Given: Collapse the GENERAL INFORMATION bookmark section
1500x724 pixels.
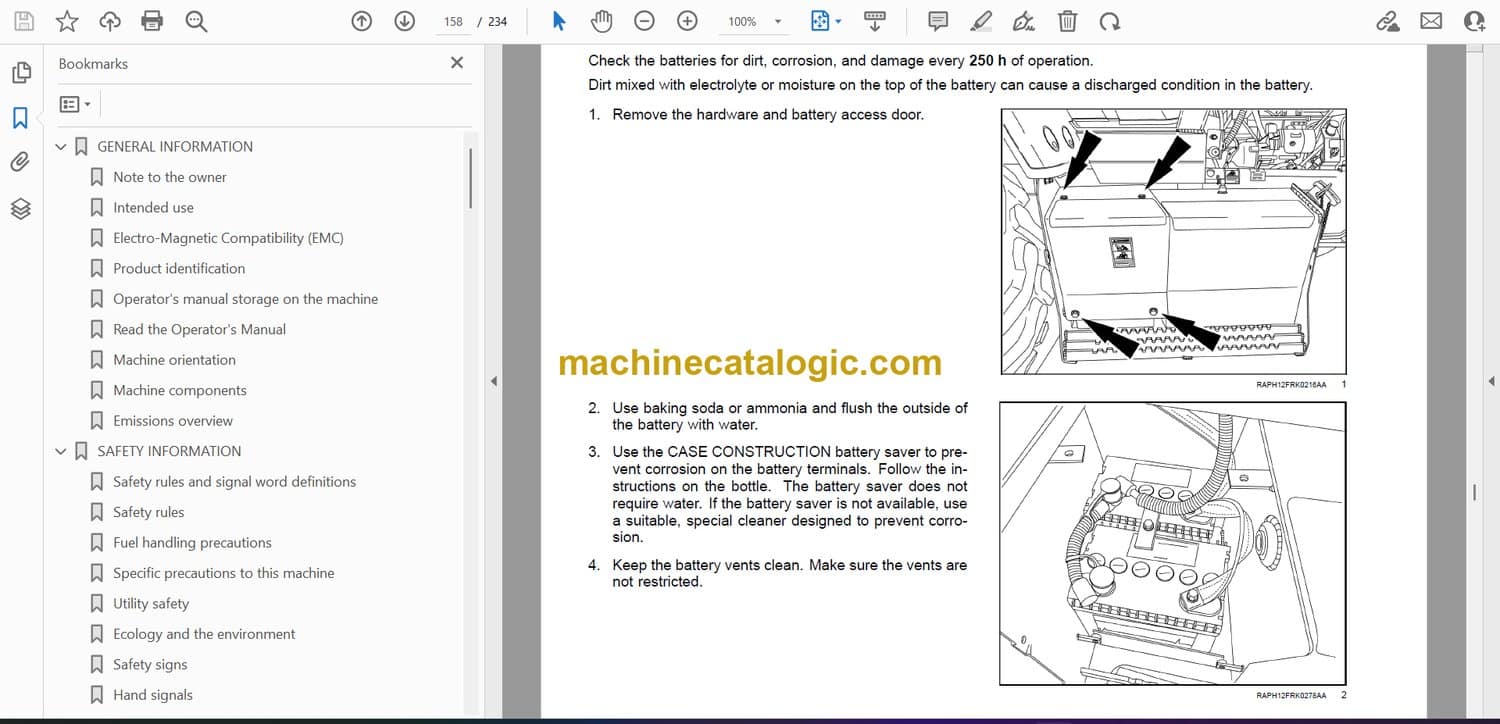Looking at the screenshot, I should [x=61, y=147].
